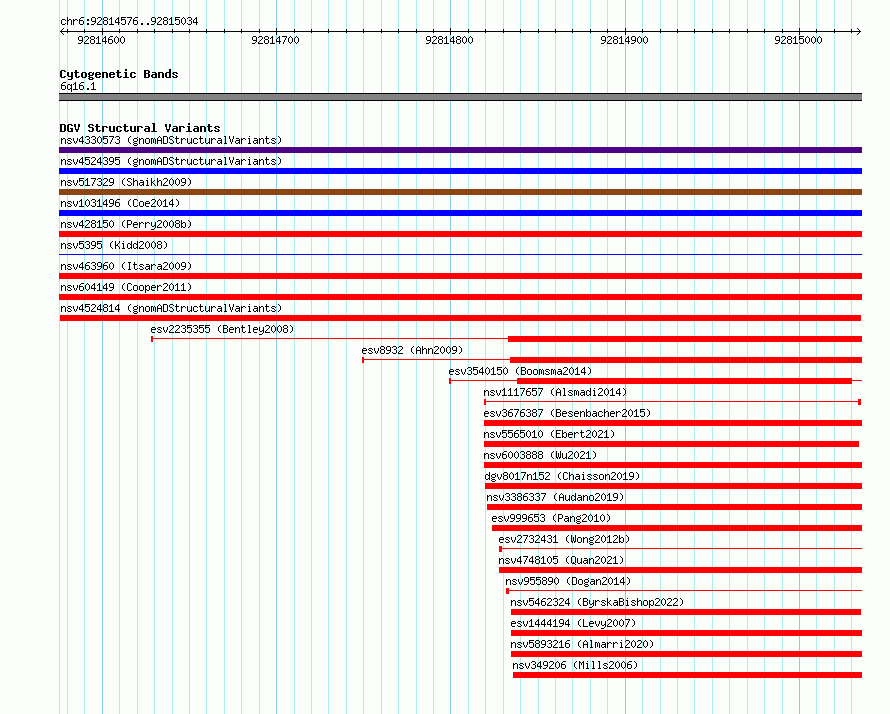Click ruler position 92814800

[449, 40]
